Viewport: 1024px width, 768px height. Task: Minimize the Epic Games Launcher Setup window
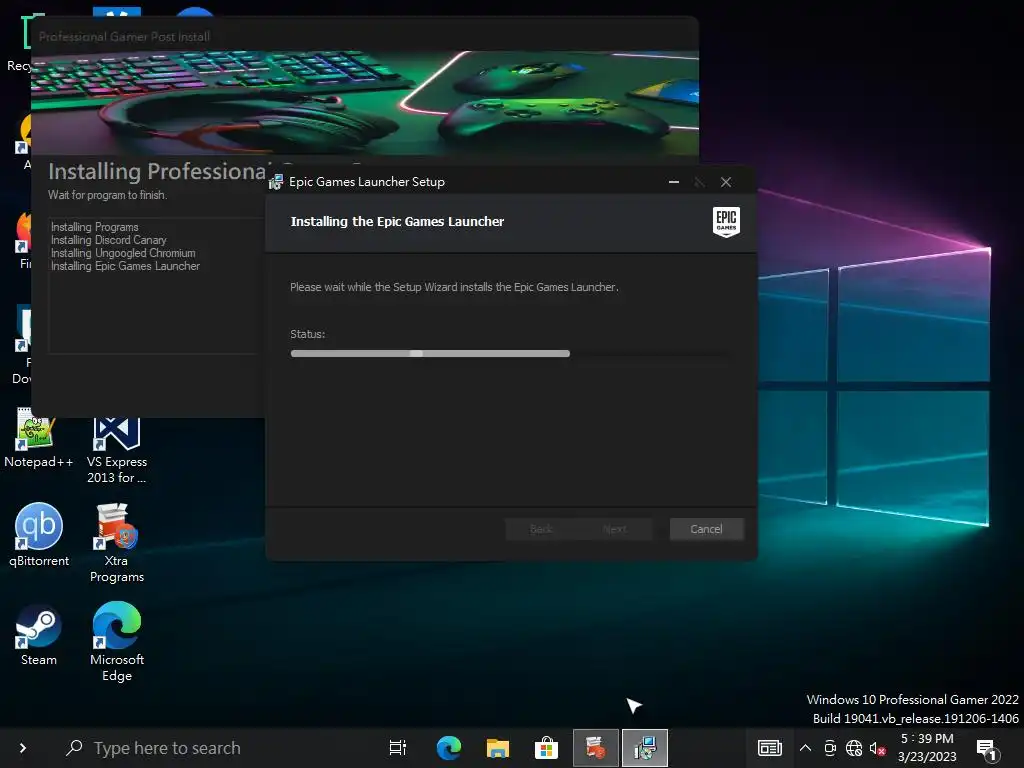point(674,182)
